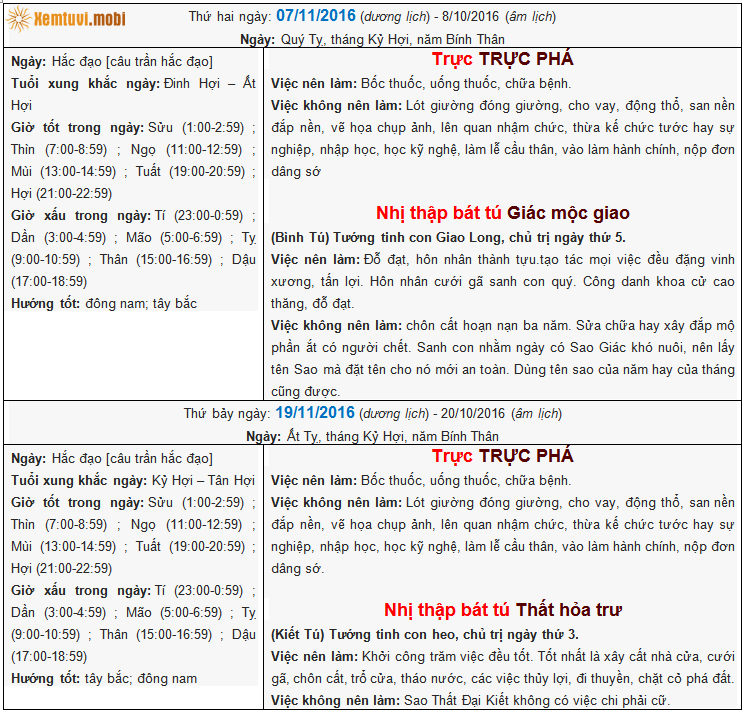
Task: Click Hướng tốt: đông nam; tây bắc
Action: (x=104, y=302)
